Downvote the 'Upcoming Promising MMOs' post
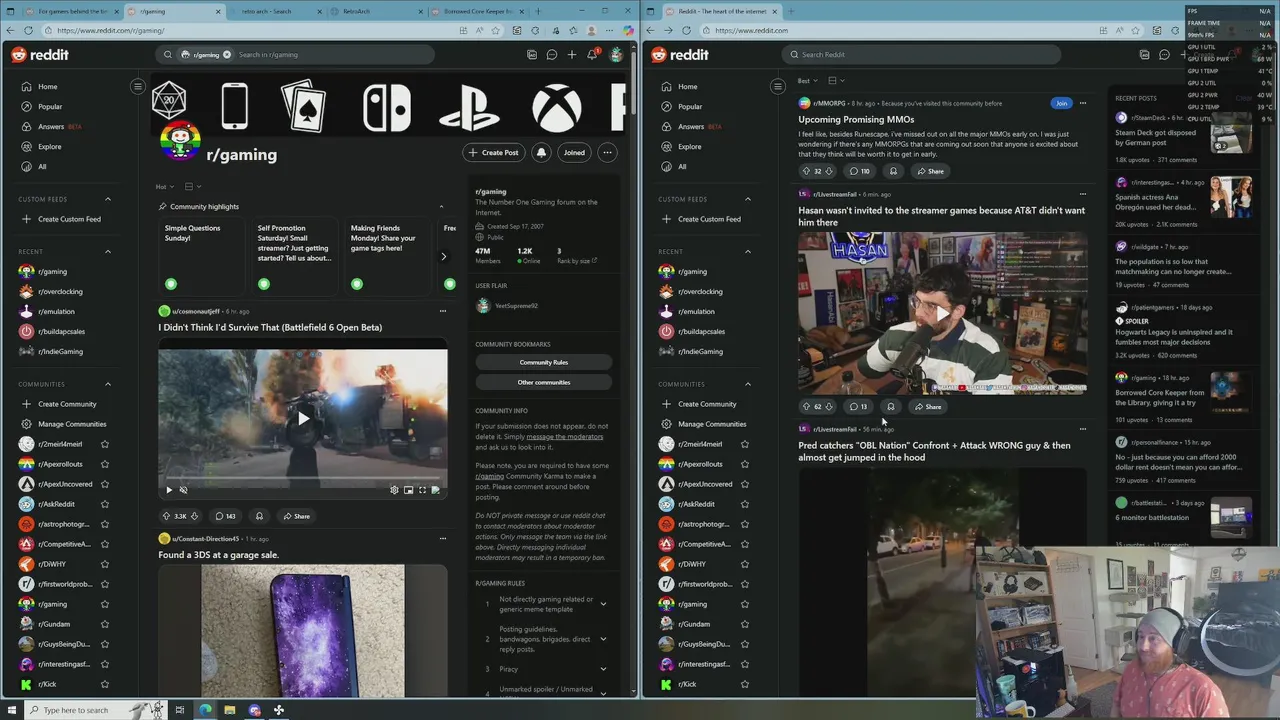 pyautogui.click(x=829, y=171)
